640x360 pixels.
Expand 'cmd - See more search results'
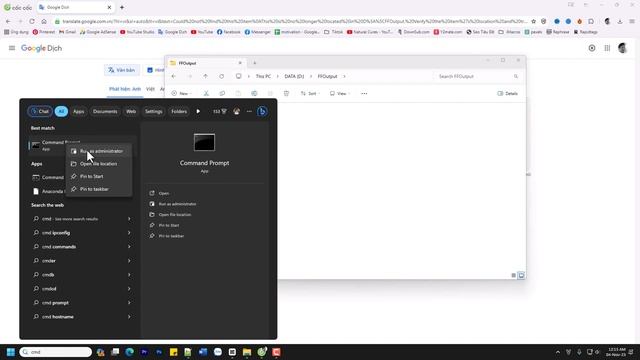(129, 219)
